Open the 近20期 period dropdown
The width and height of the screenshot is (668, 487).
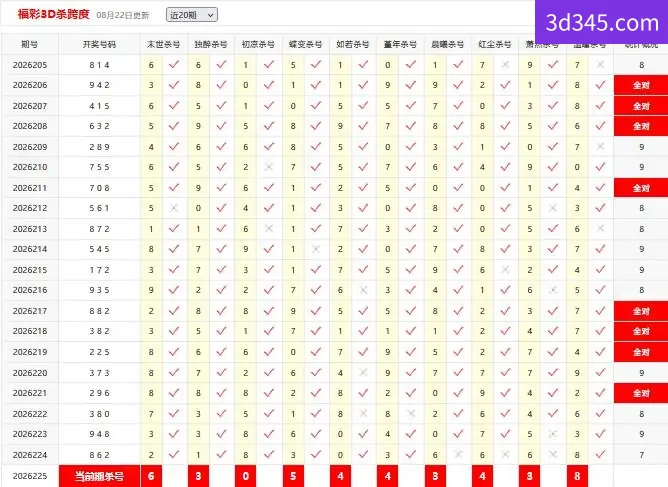click(192, 15)
